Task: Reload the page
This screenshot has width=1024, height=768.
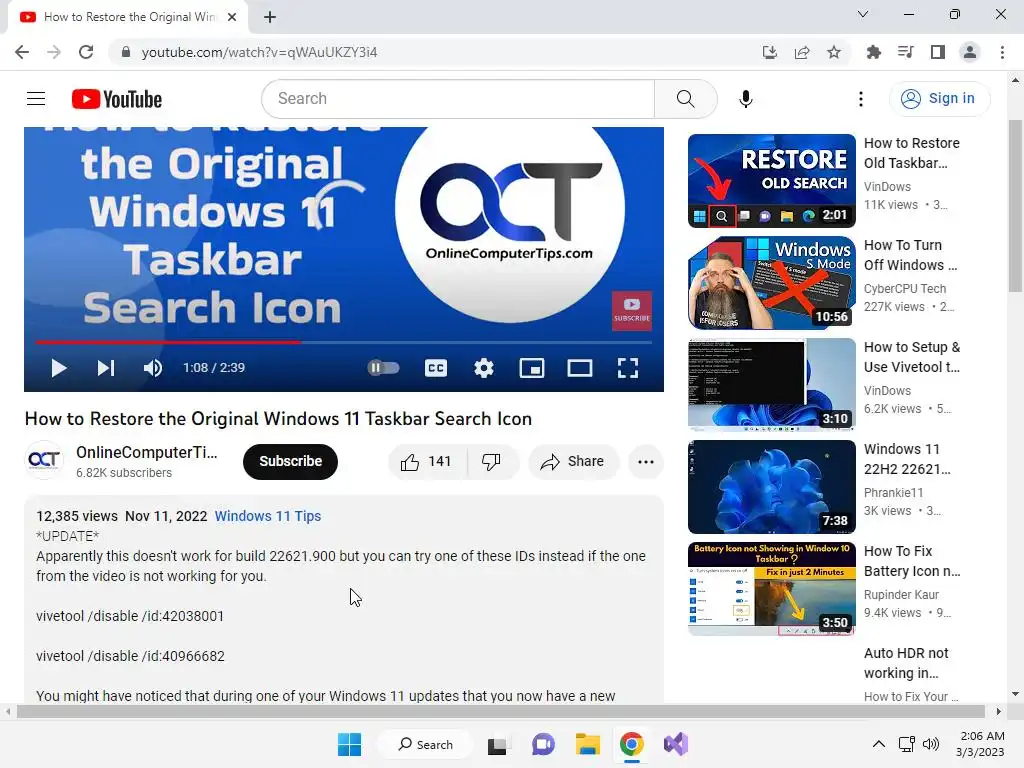Action: pyautogui.click(x=86, y=52)
